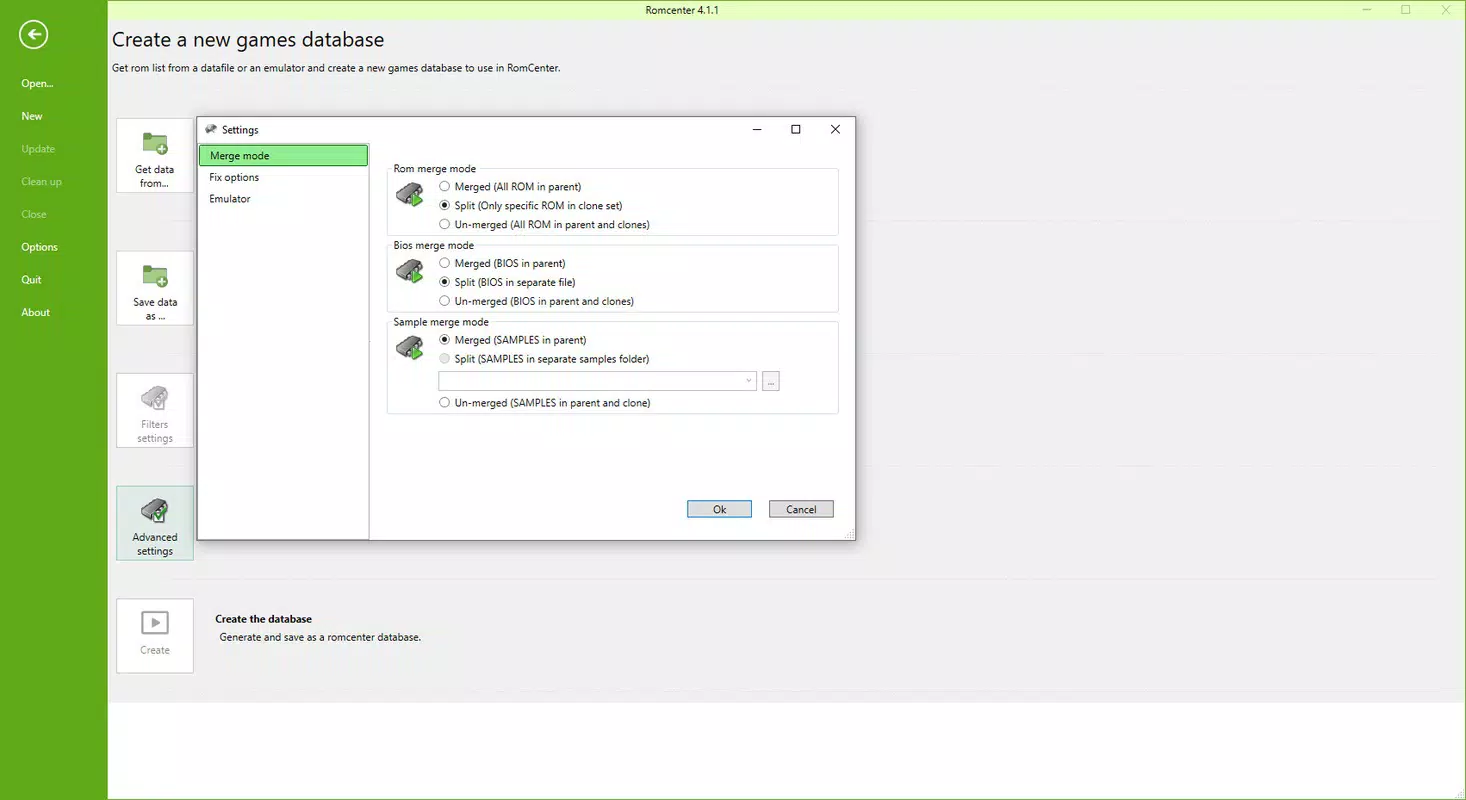Click the Save data as folder icon

pyautogui.click(x=155, y=276)
